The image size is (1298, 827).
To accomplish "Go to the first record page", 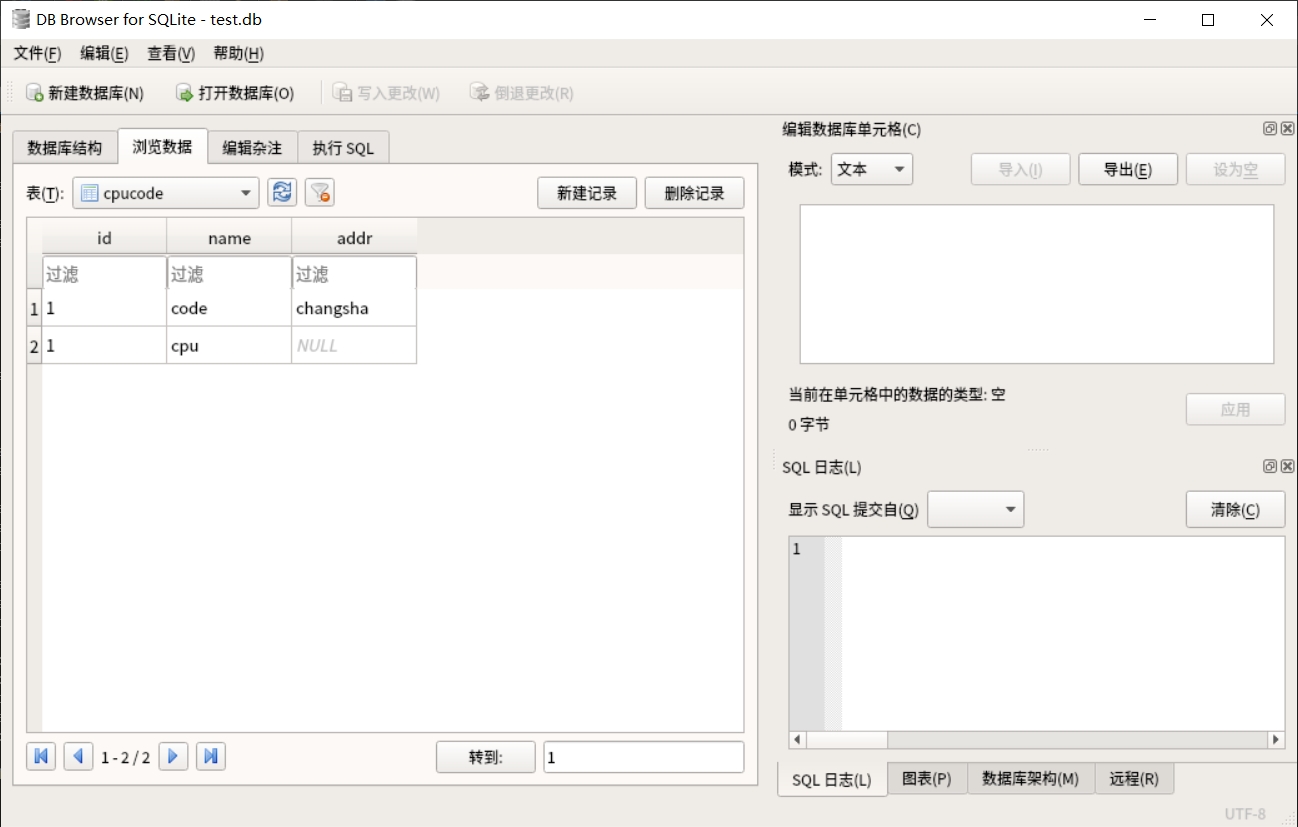I will click(41, 757).
